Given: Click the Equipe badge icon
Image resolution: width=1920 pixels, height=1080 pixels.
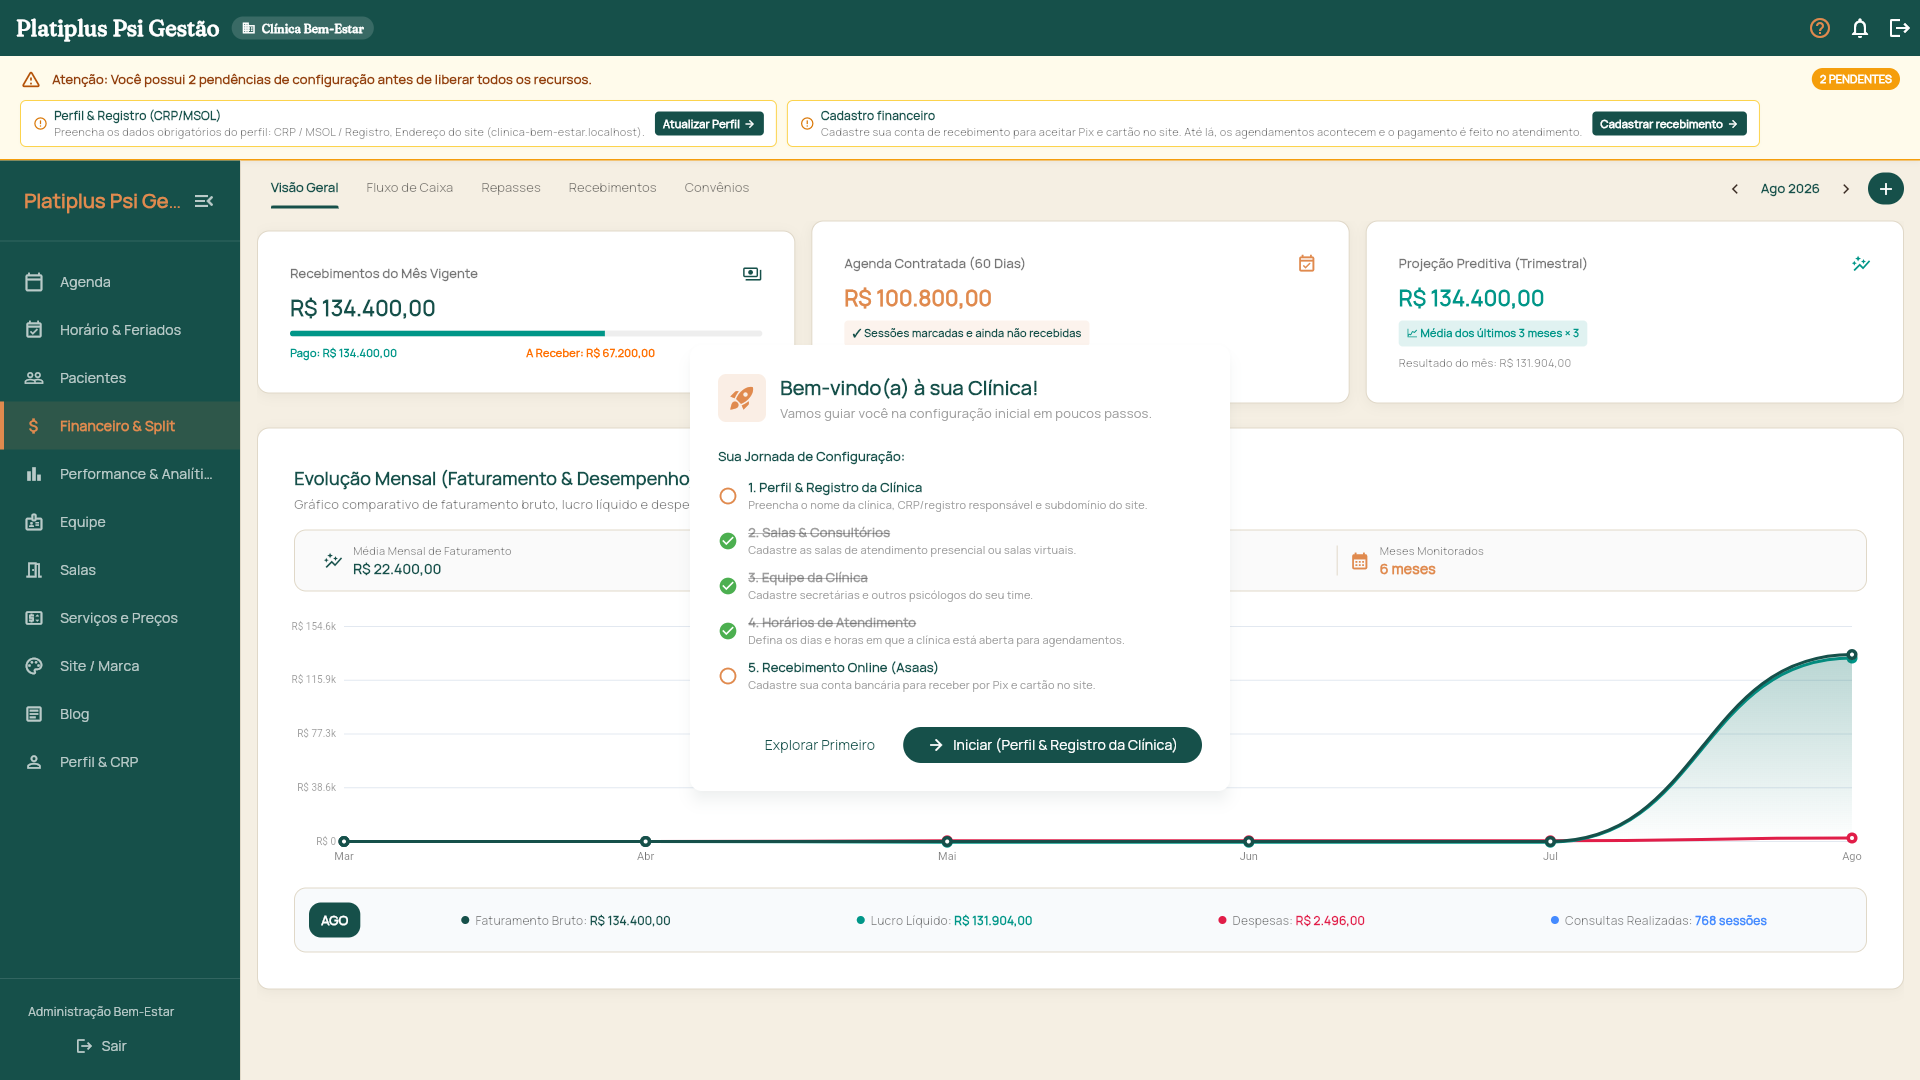Looking at the screenshot, I should [34, 522].
